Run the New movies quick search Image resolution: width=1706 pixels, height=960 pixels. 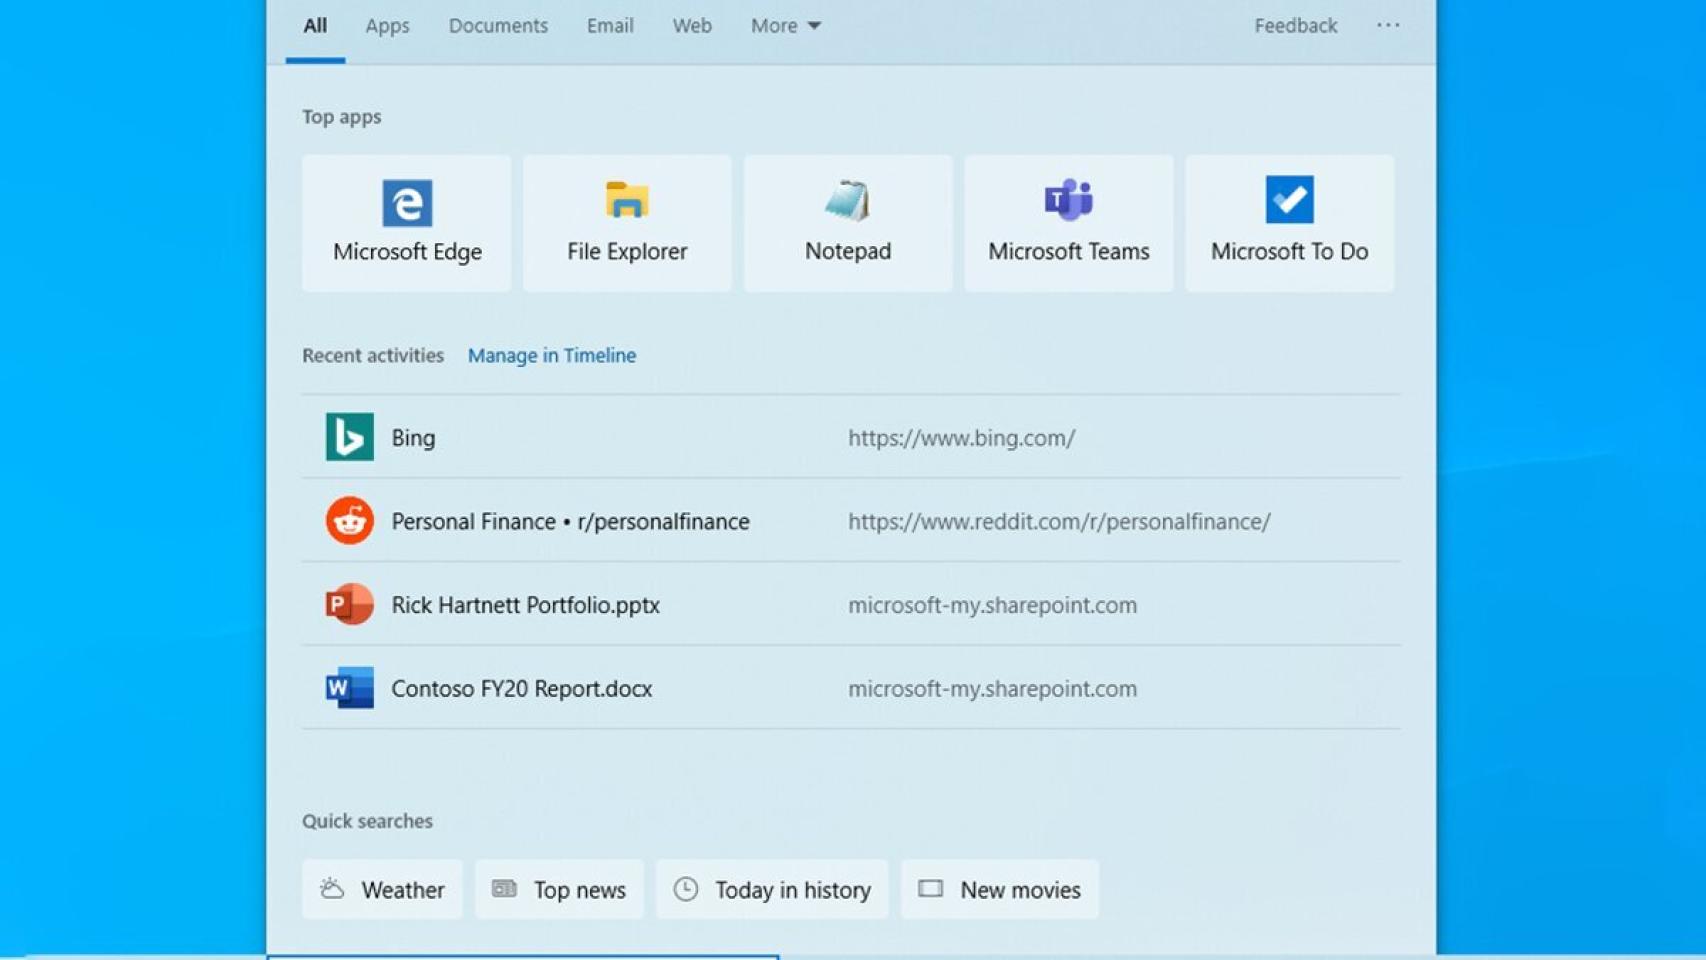1000,889
